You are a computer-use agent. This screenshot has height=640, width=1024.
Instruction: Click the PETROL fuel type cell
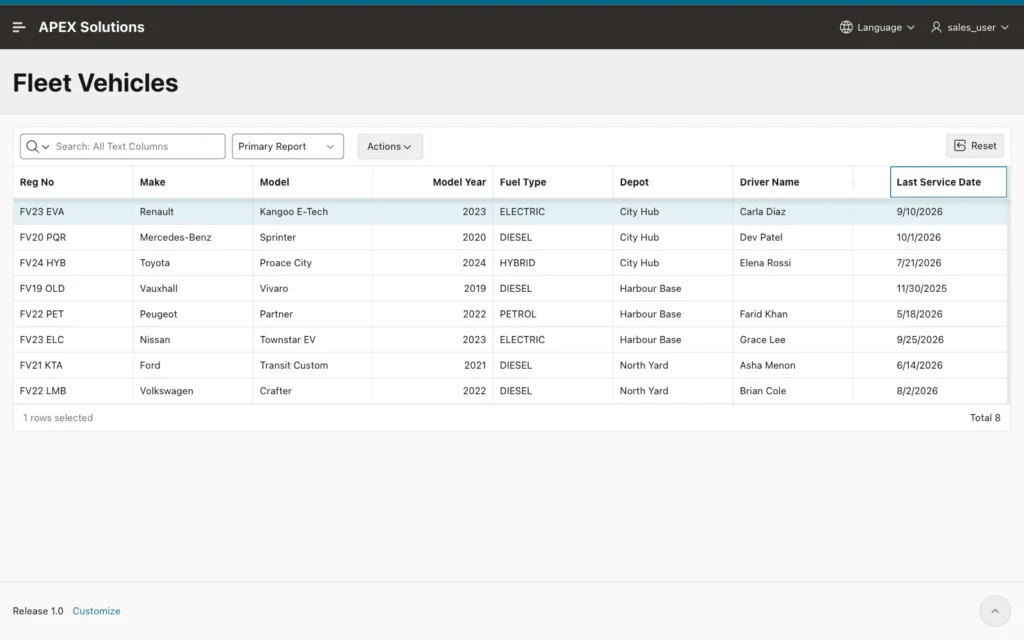[x=553, y=314]
